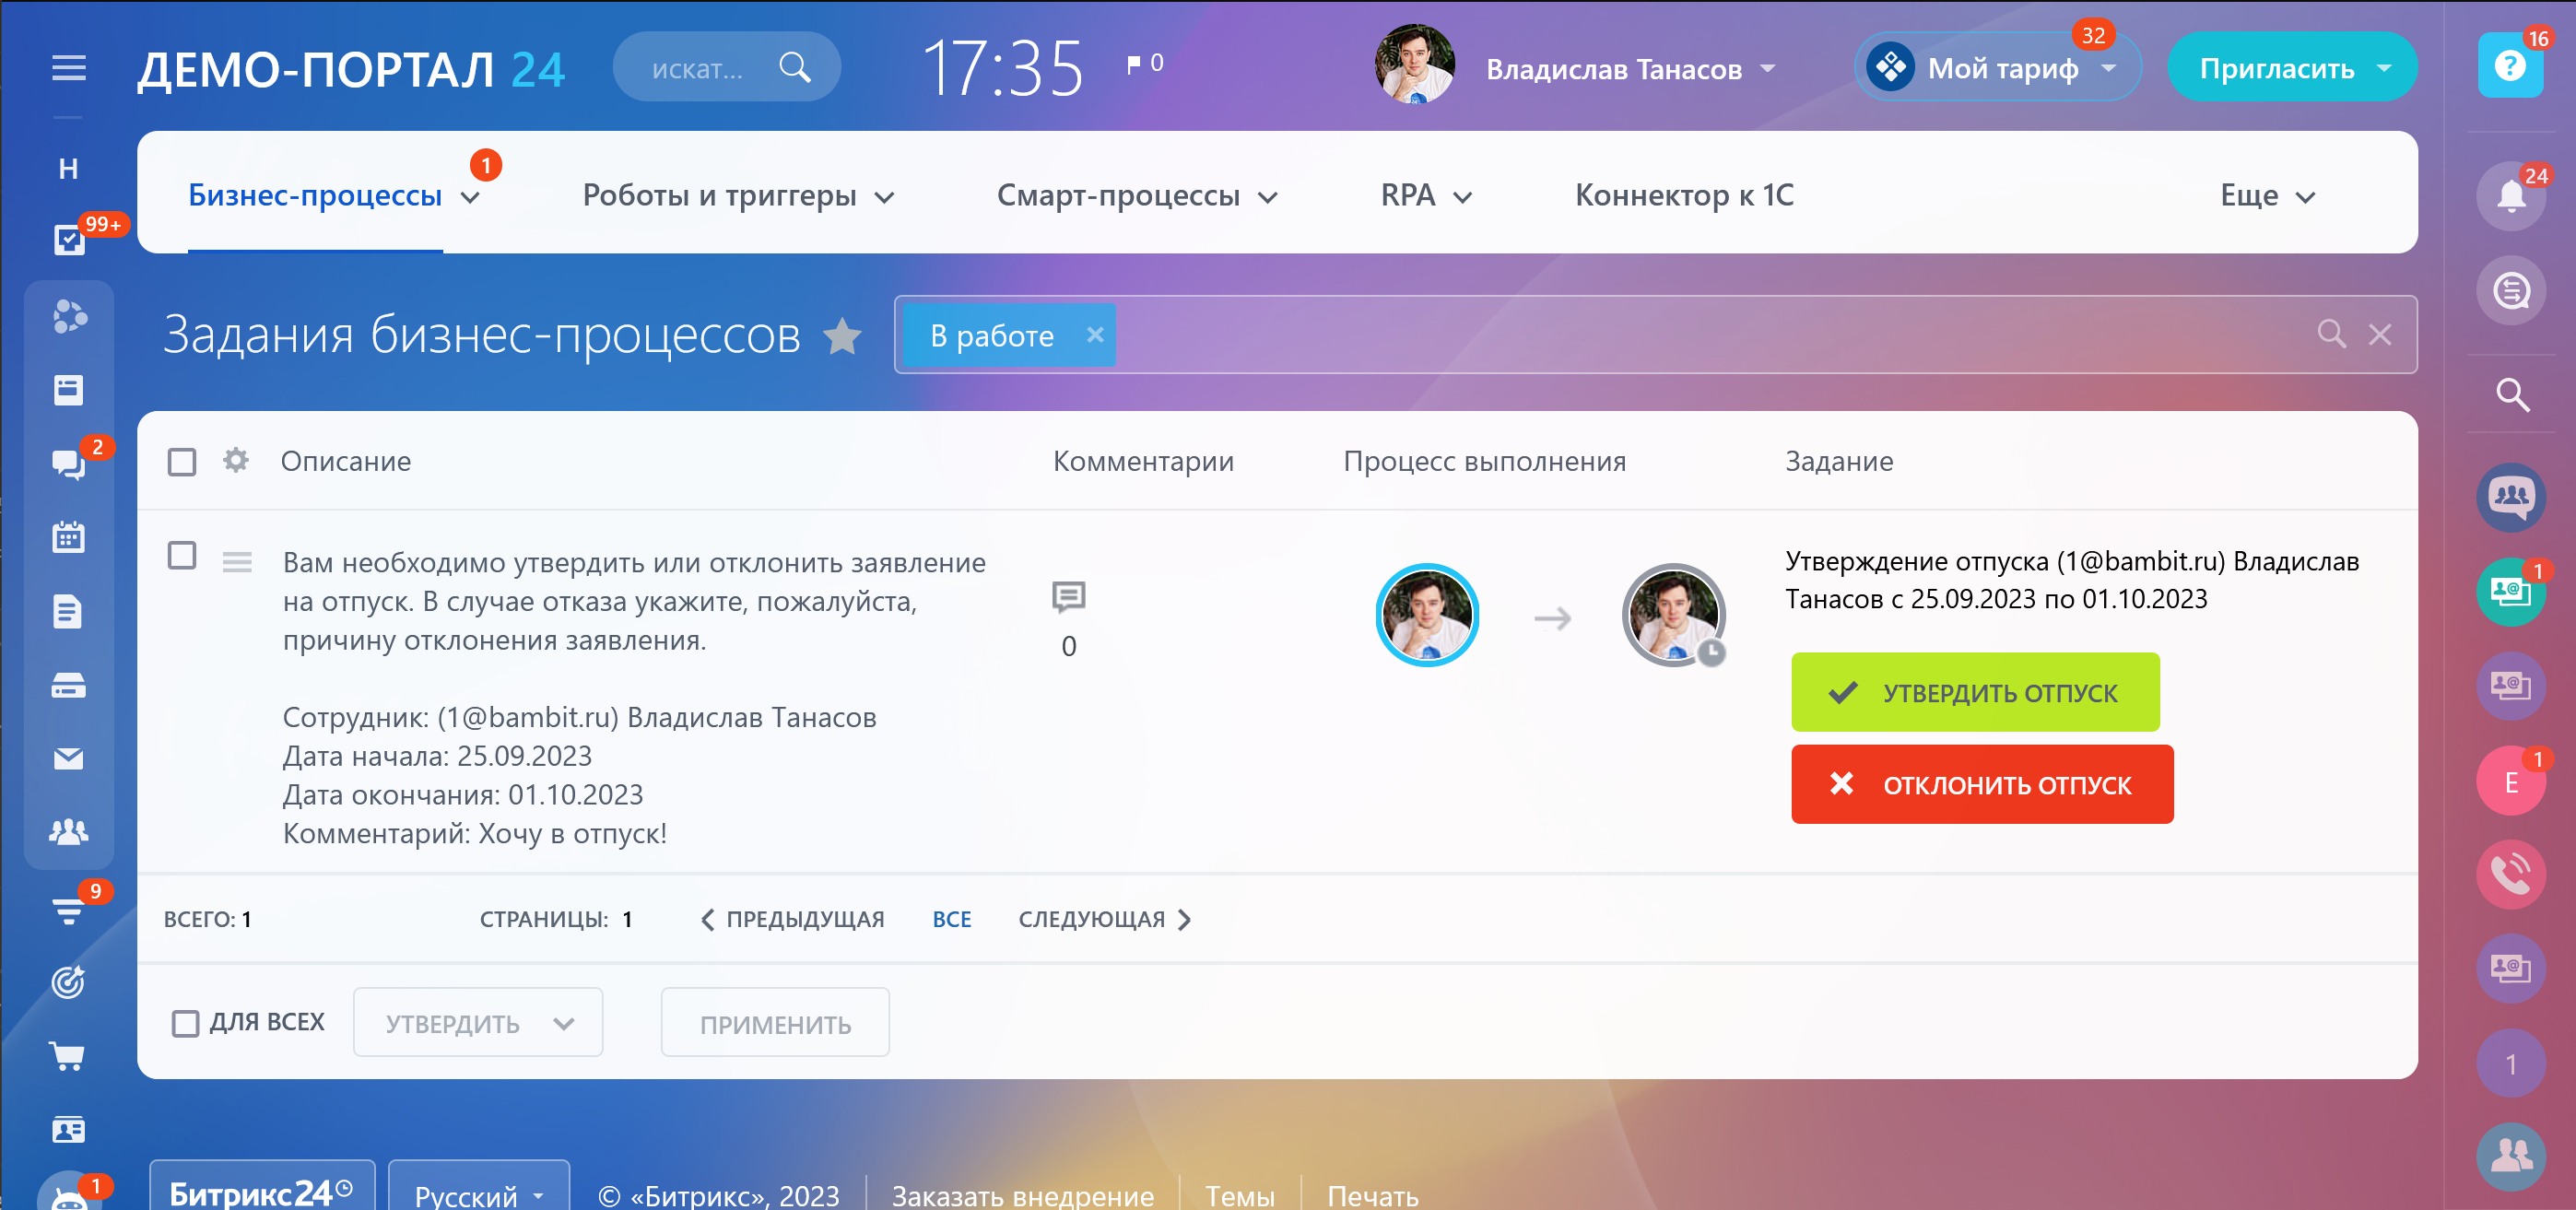Expand the "Утвердить" bulk action dropdown
Viewport: 2576px width, 1210px height.
tap(478, 1023)
